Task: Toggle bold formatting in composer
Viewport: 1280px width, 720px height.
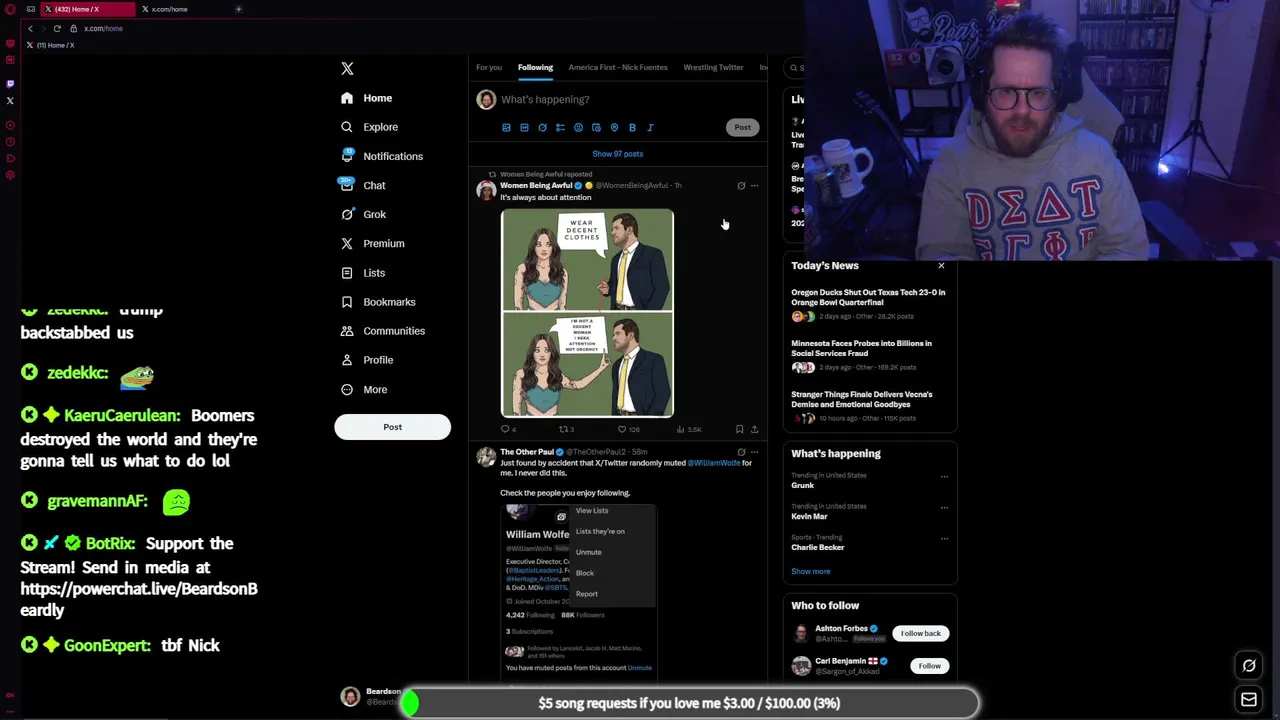Action: point(632,128)
